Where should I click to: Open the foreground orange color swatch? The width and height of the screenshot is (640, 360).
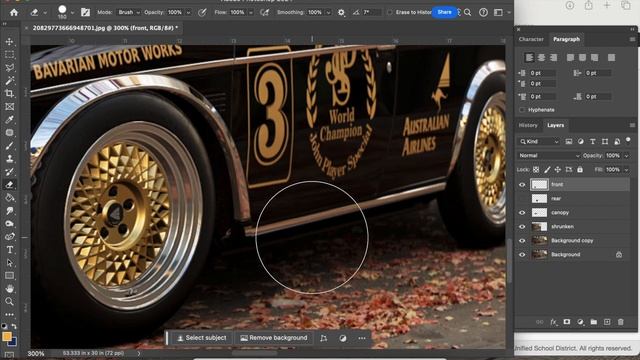pos(7,336)
